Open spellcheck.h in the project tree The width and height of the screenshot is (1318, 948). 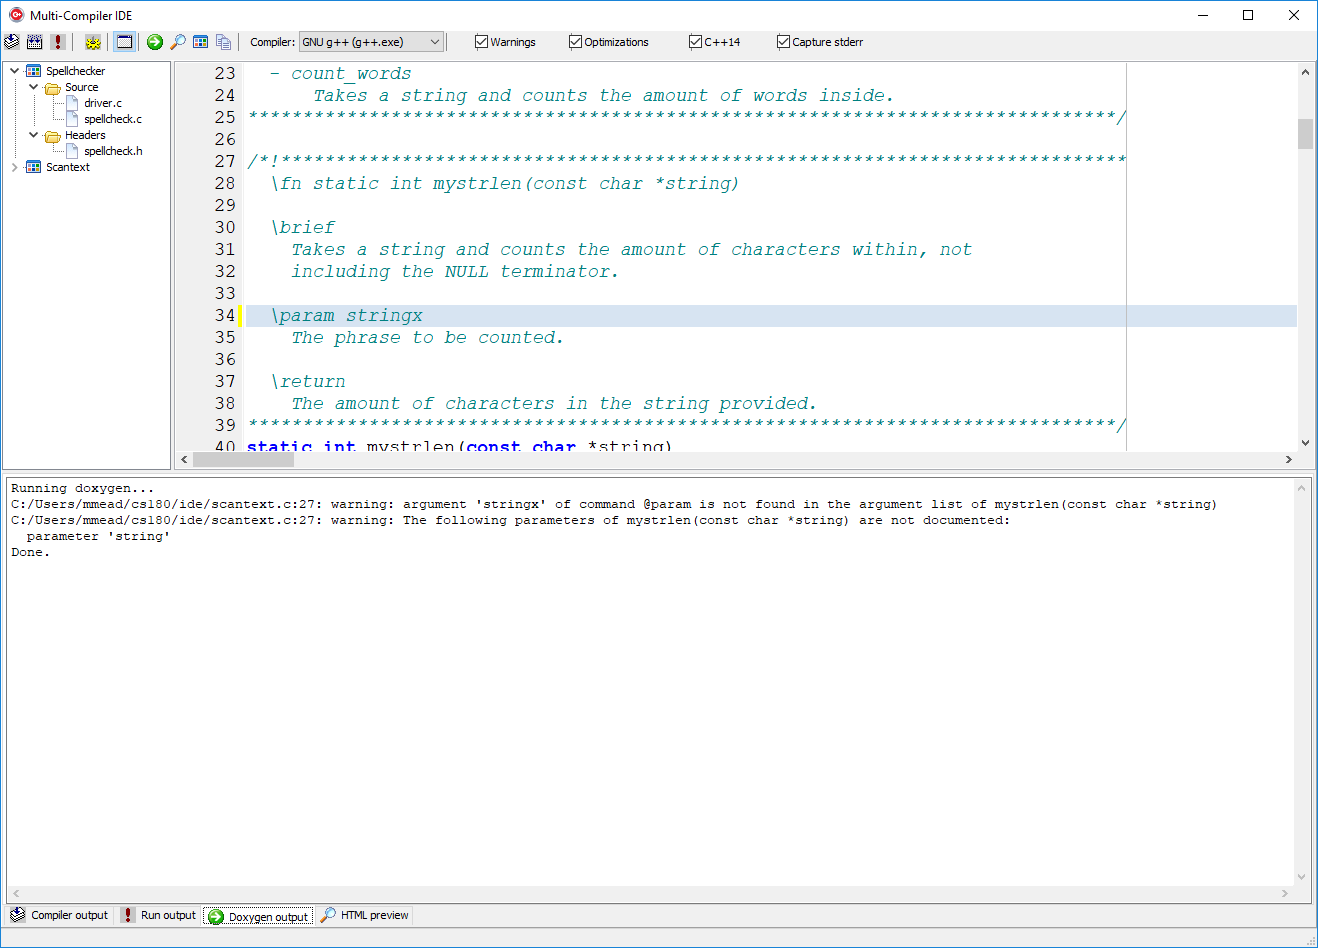(x=113, y=151)
